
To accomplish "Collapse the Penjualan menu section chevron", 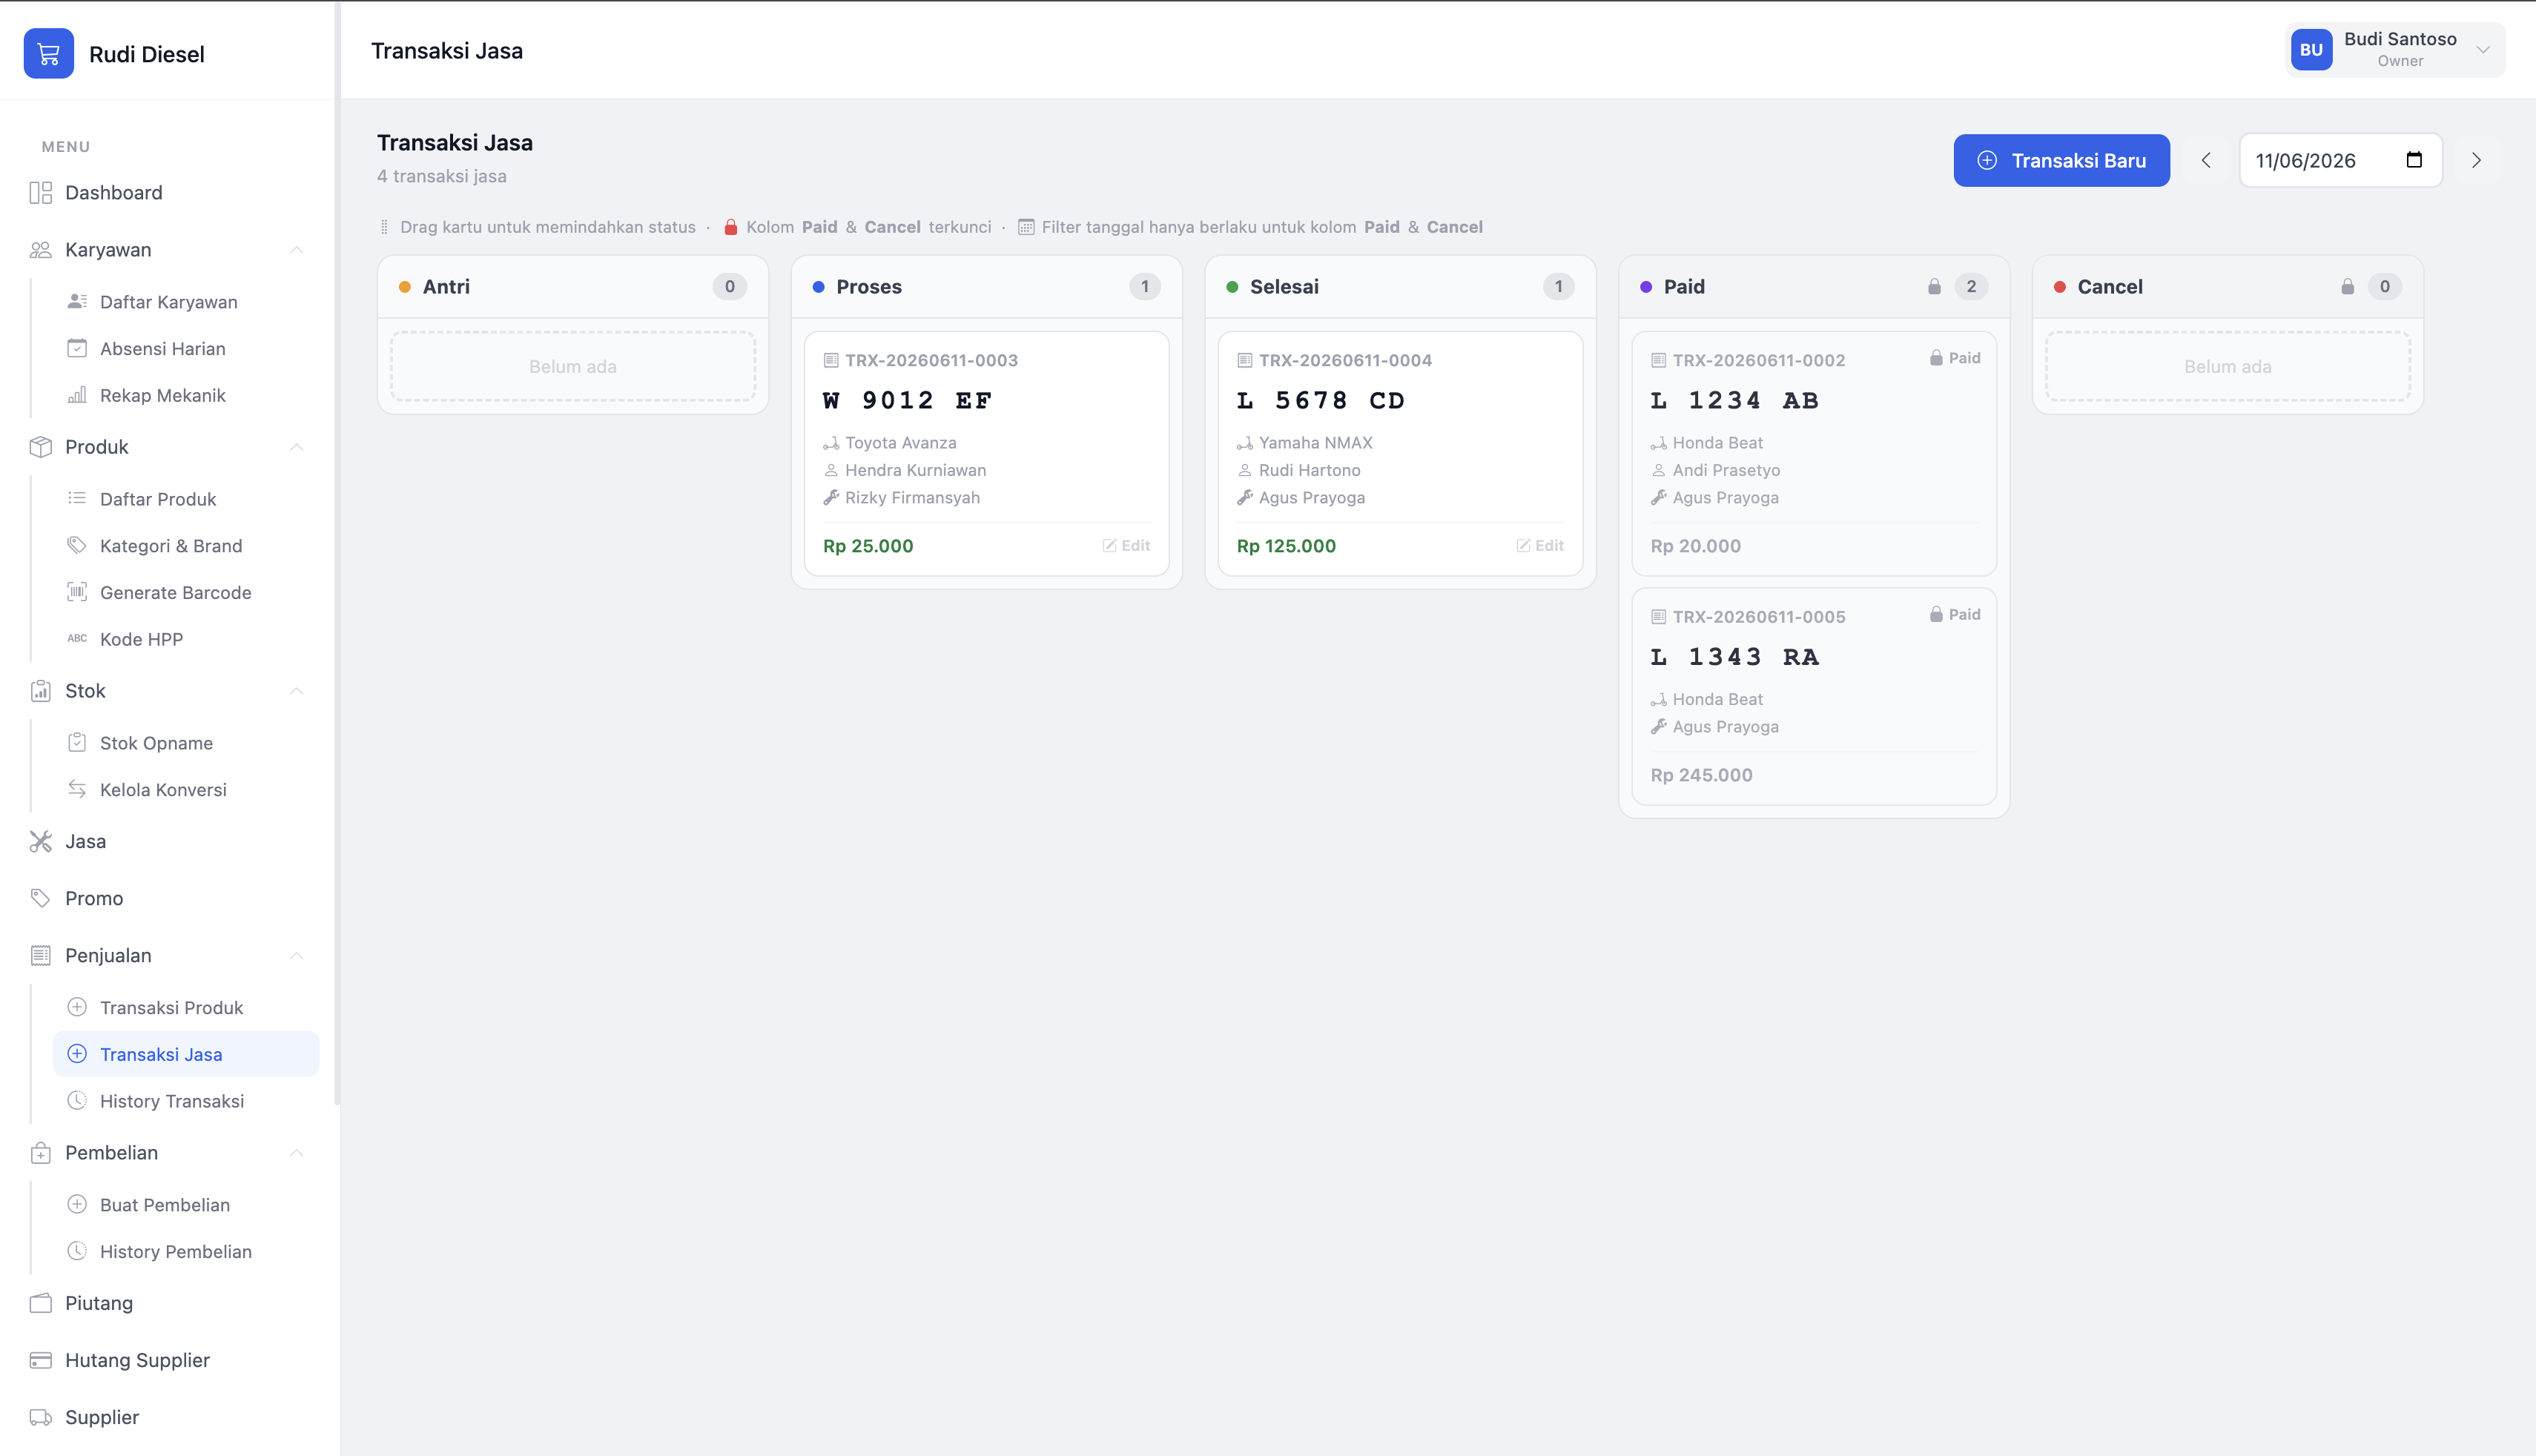I will tap(296, 956).
